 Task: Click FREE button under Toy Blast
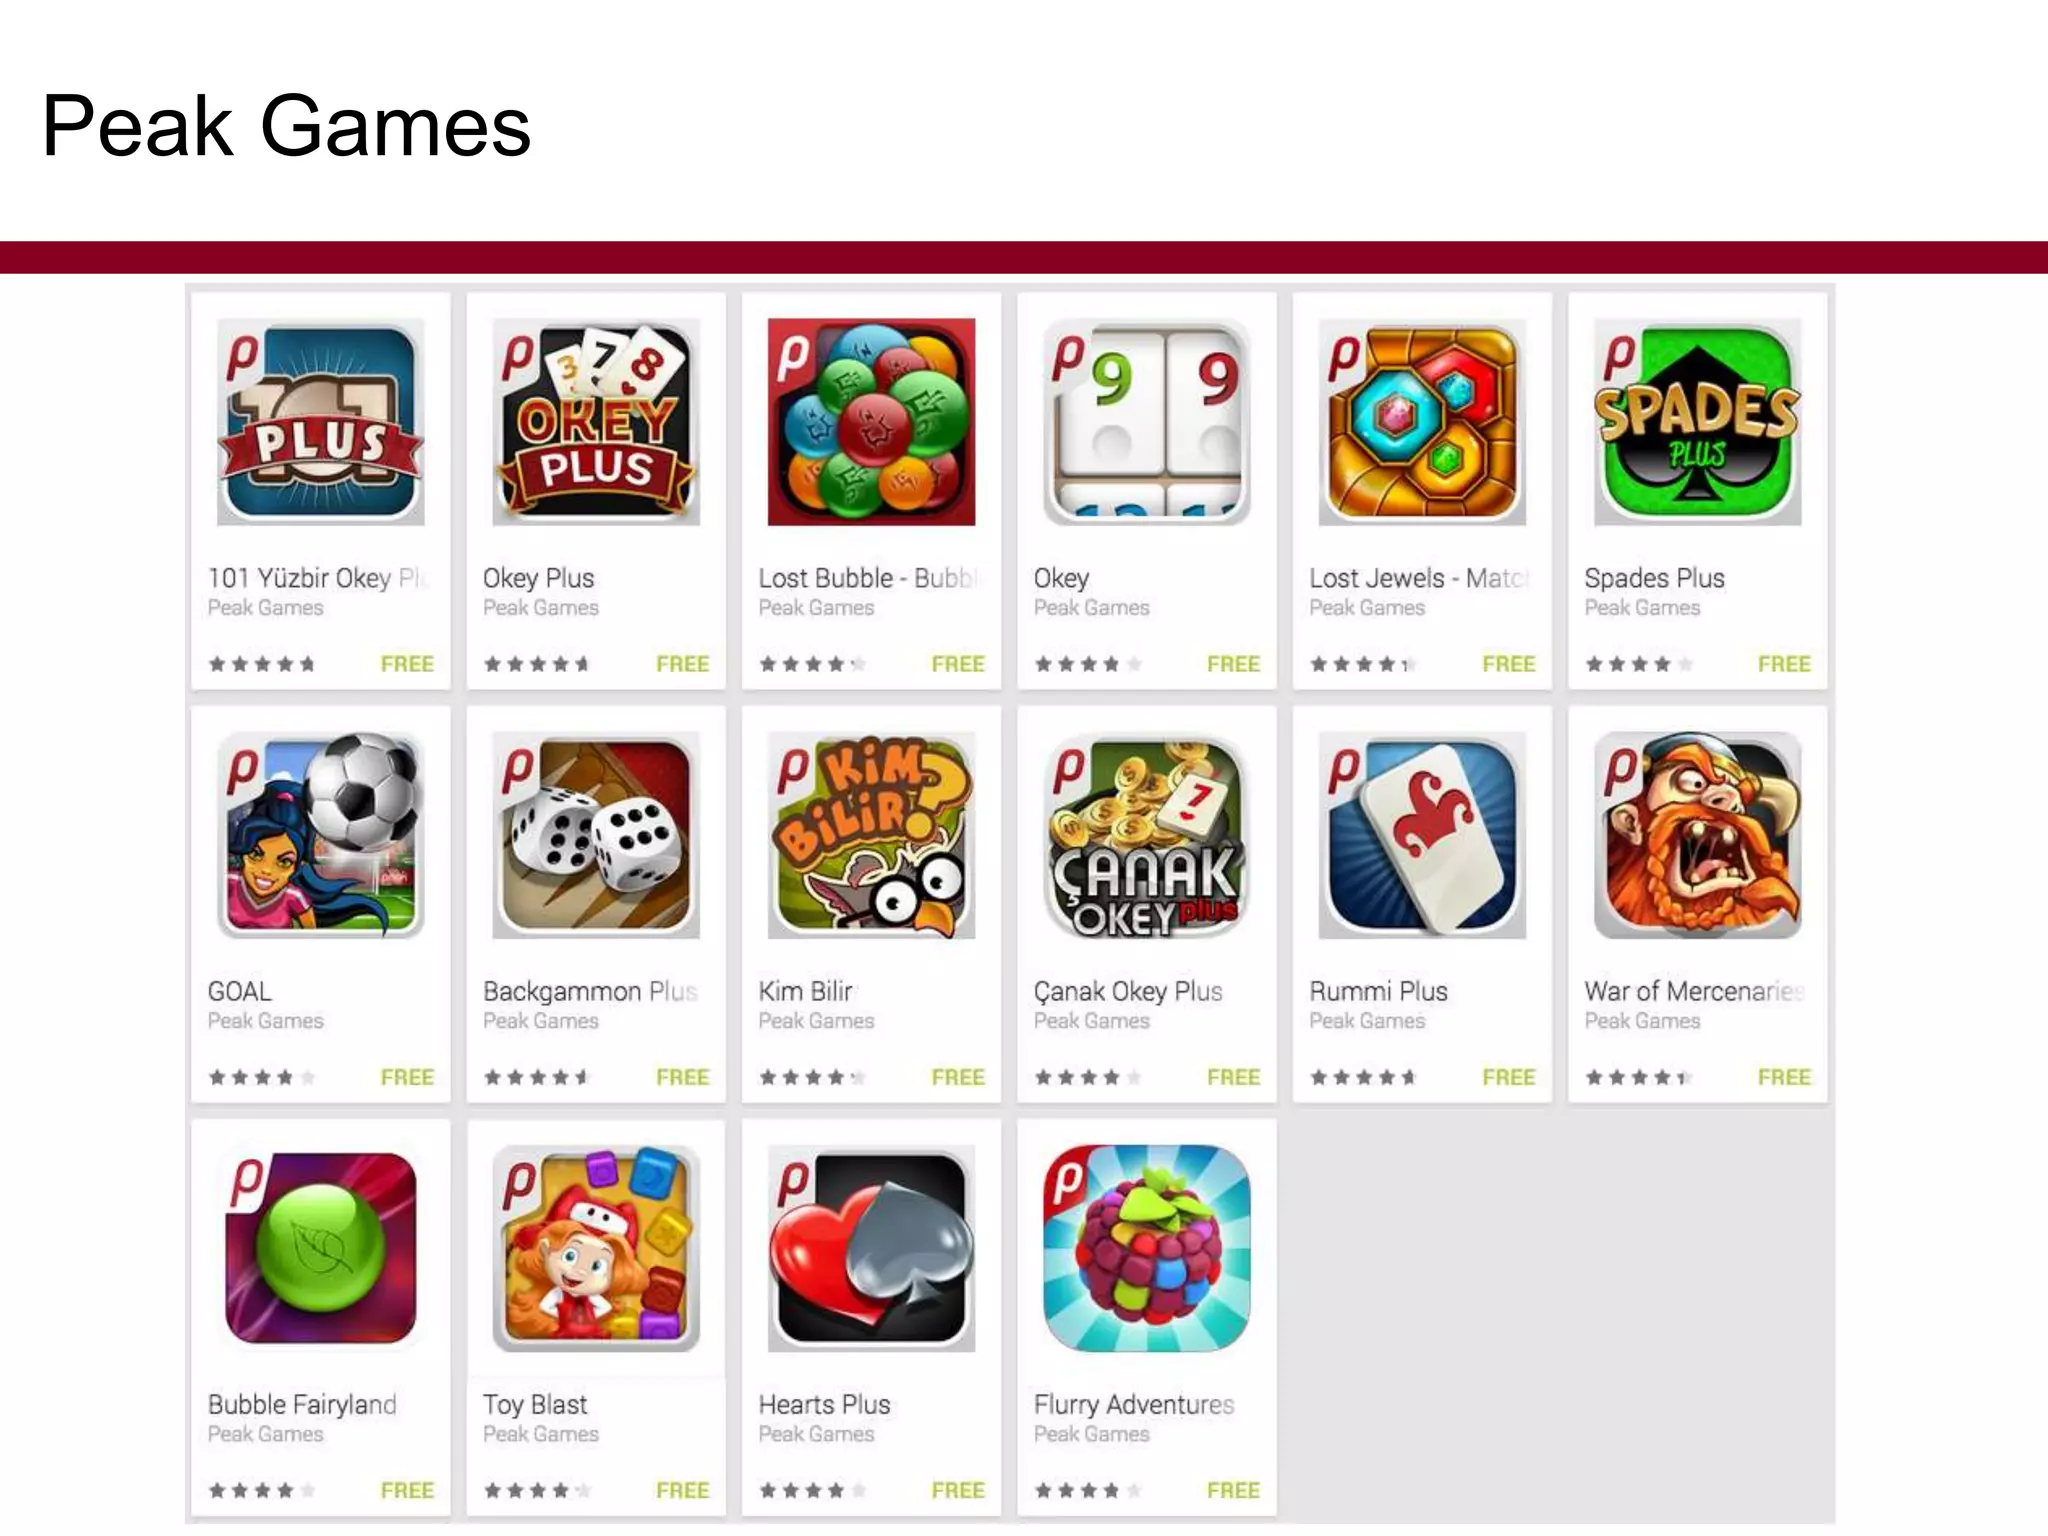pos(682,1490)
